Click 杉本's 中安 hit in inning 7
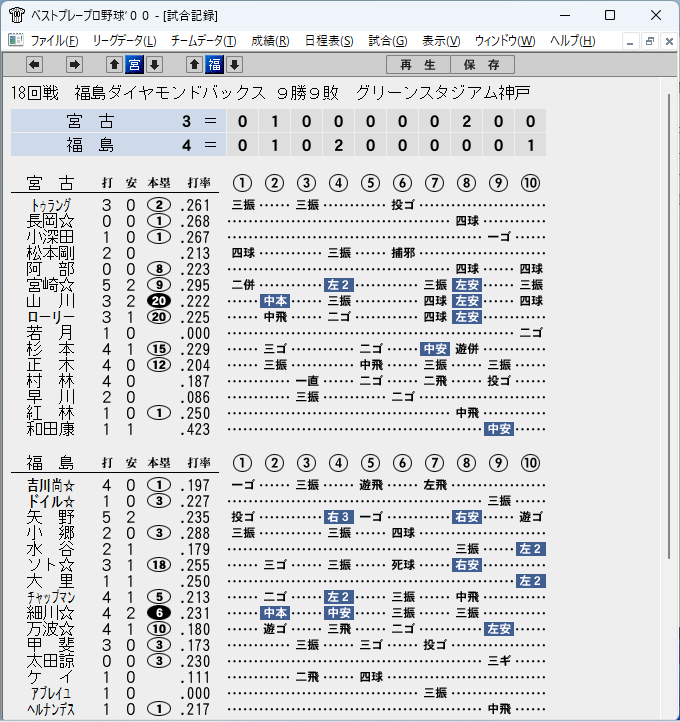The height and width of the screenshot is (722, 680). (435, 349)
